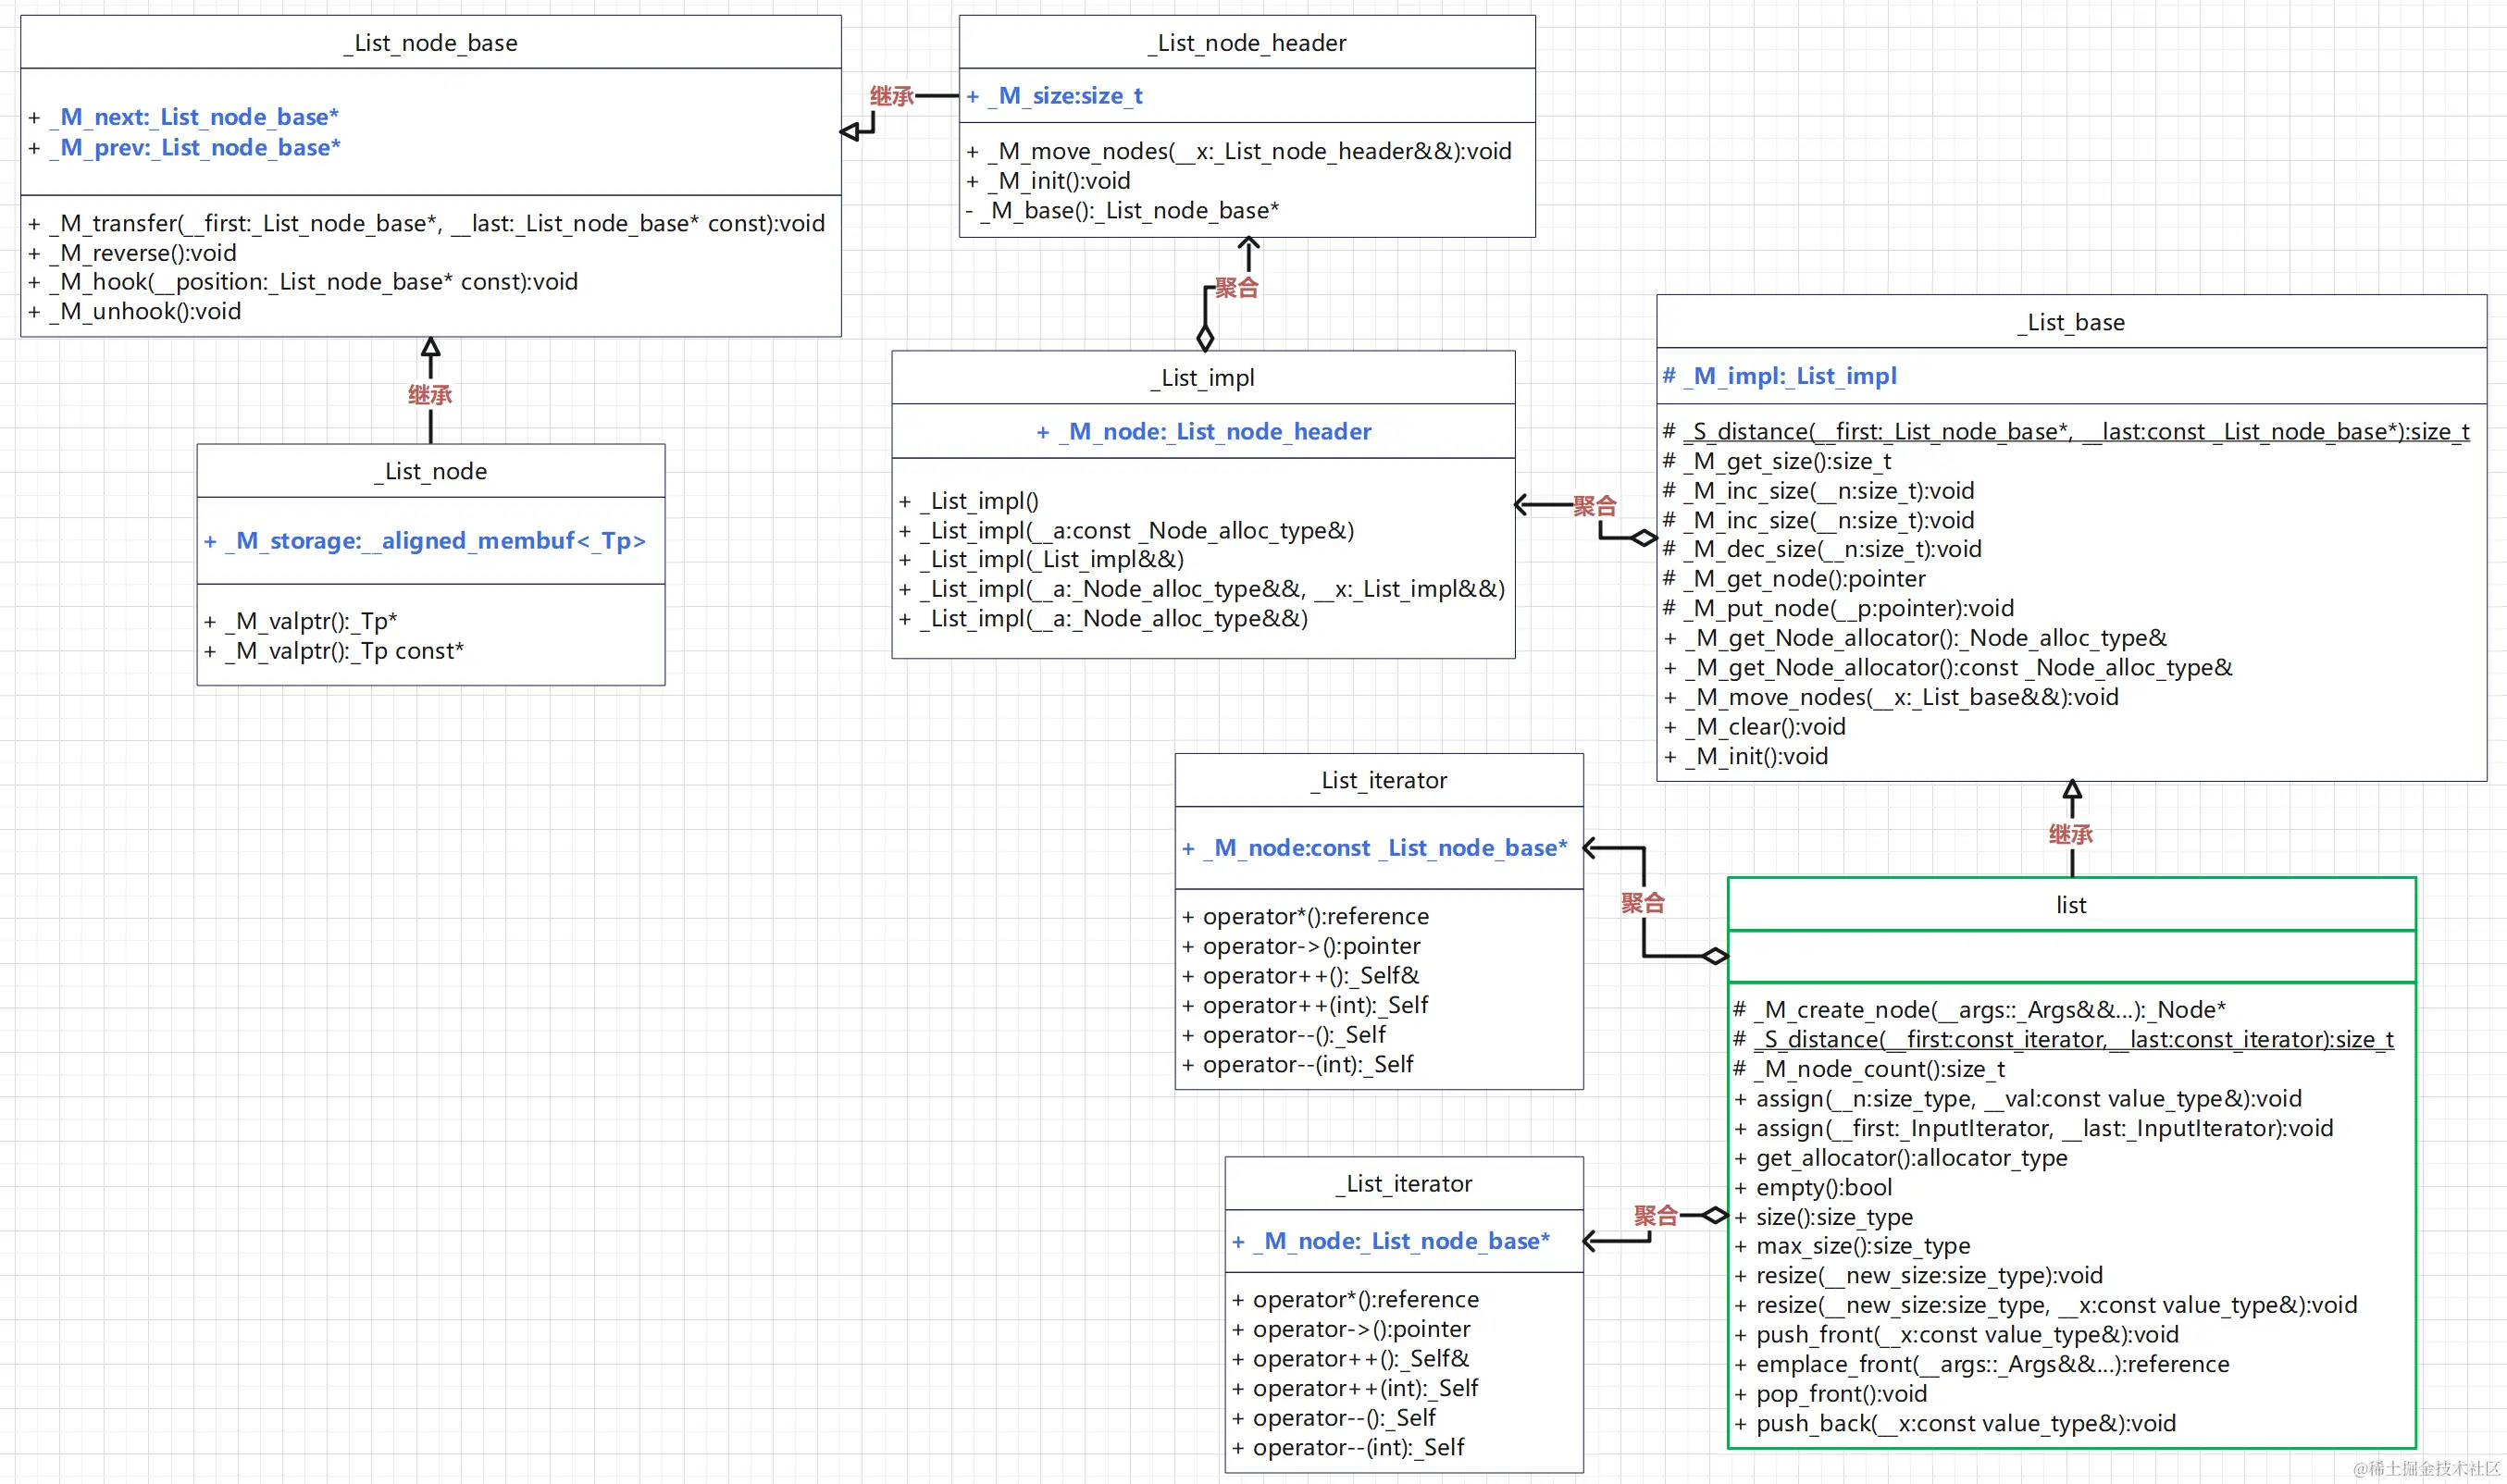This screenshot has width=2507, height=1484.
Task: Click the aggregation diamond atop _List_impl box
Action: 1205,338
